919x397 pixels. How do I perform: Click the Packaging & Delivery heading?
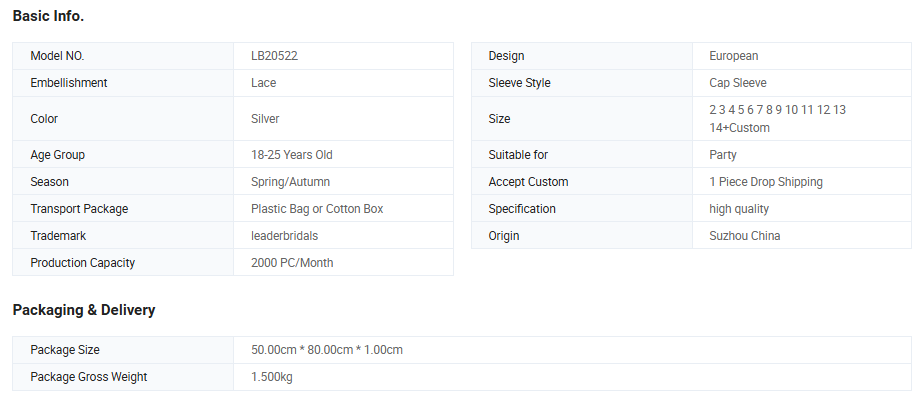click(84, 310)
